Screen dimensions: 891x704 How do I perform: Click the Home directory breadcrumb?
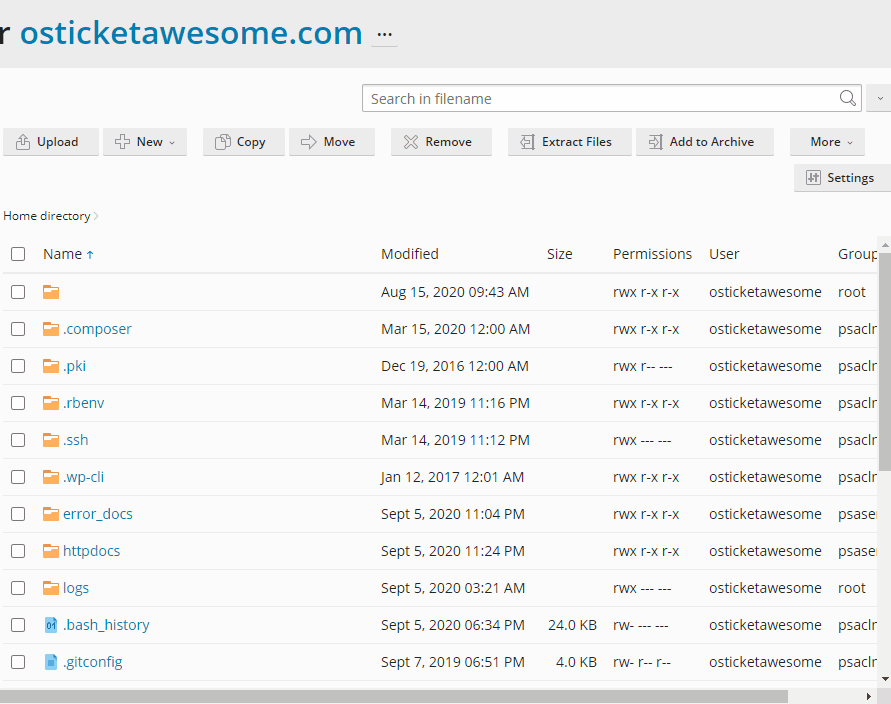point(47,216)
